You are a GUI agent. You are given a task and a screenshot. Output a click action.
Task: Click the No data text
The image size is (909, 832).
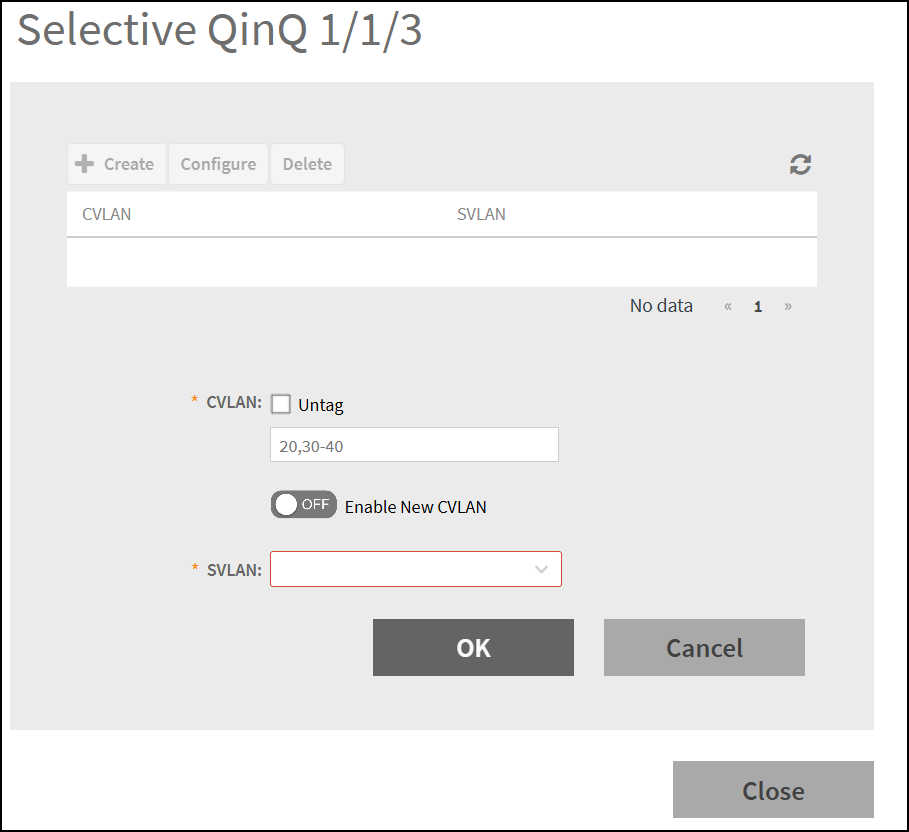[x=661, y=306]
